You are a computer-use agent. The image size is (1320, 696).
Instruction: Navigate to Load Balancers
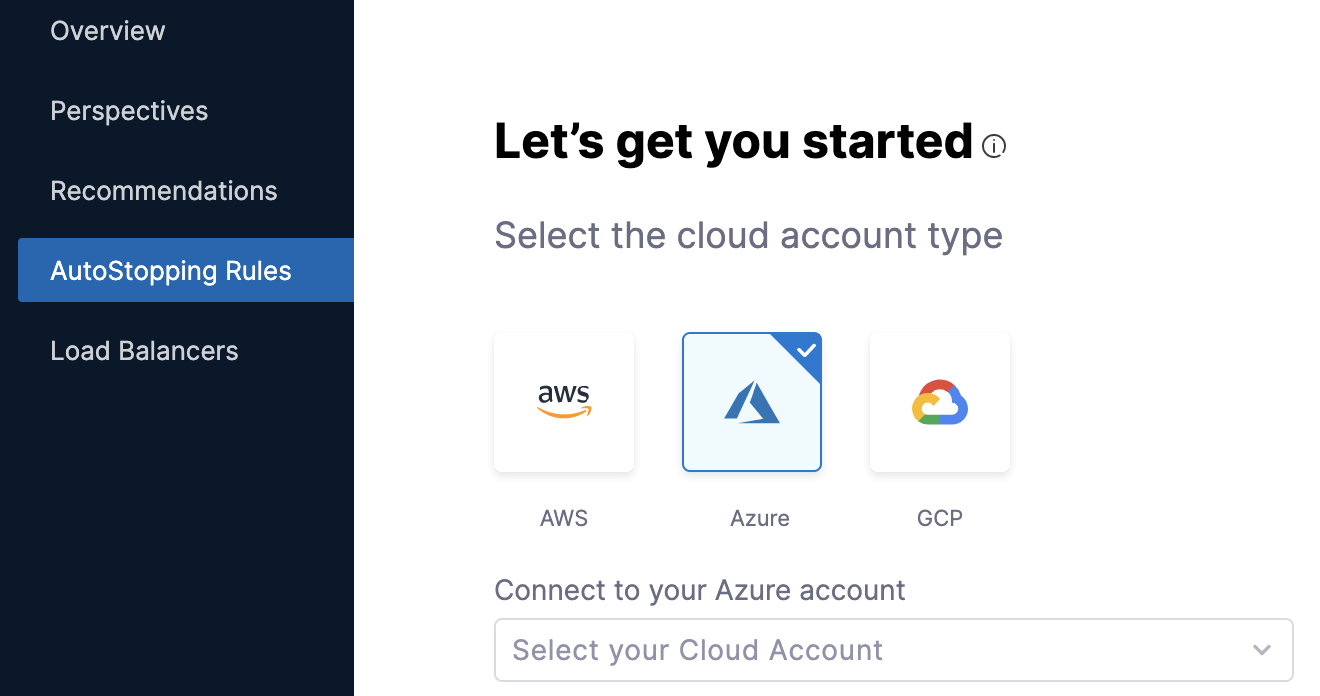[144, 351]
